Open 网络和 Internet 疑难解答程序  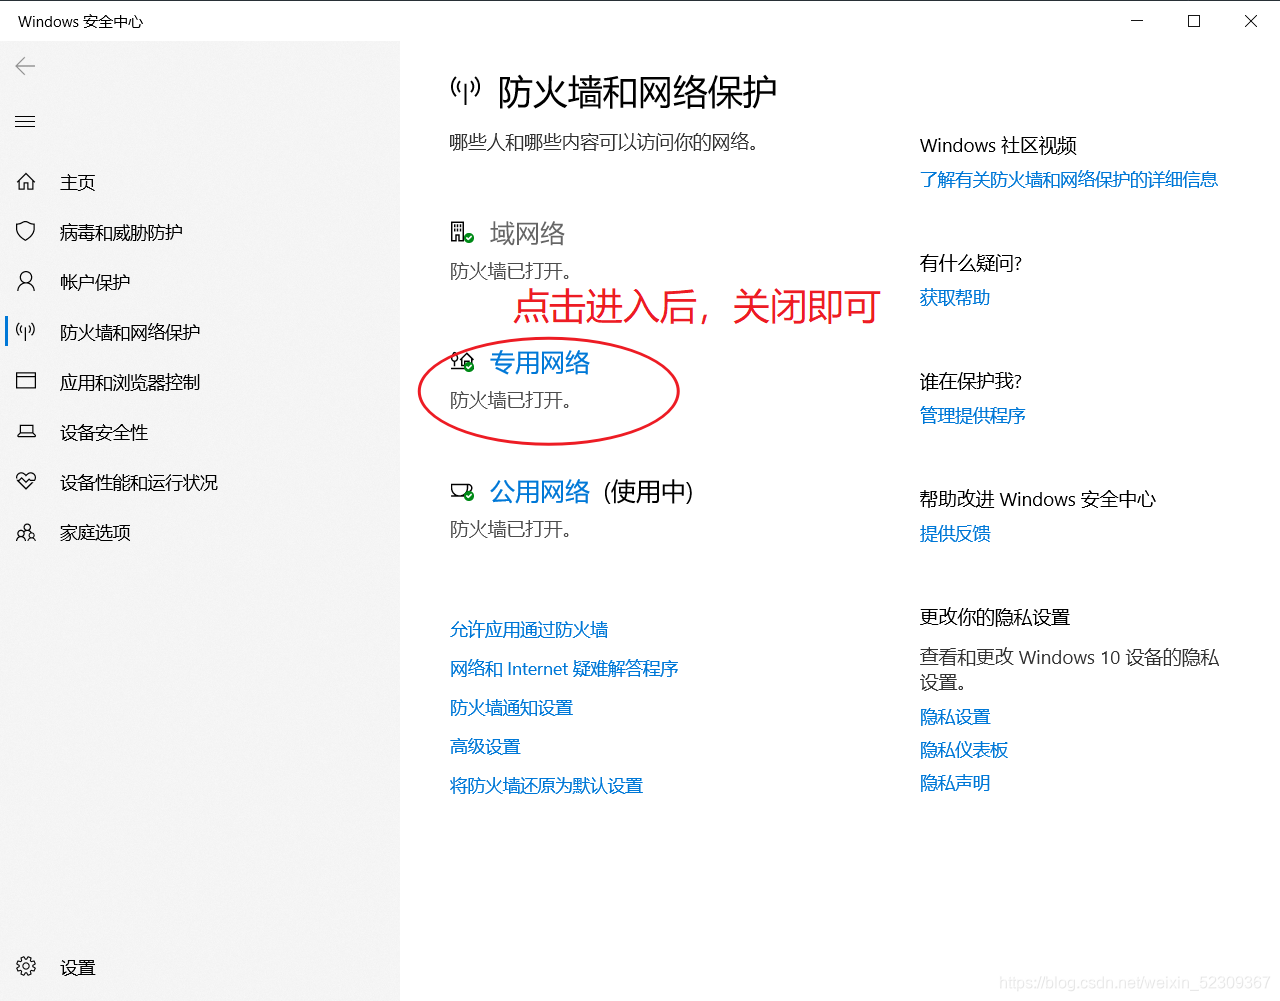point(564,668)
